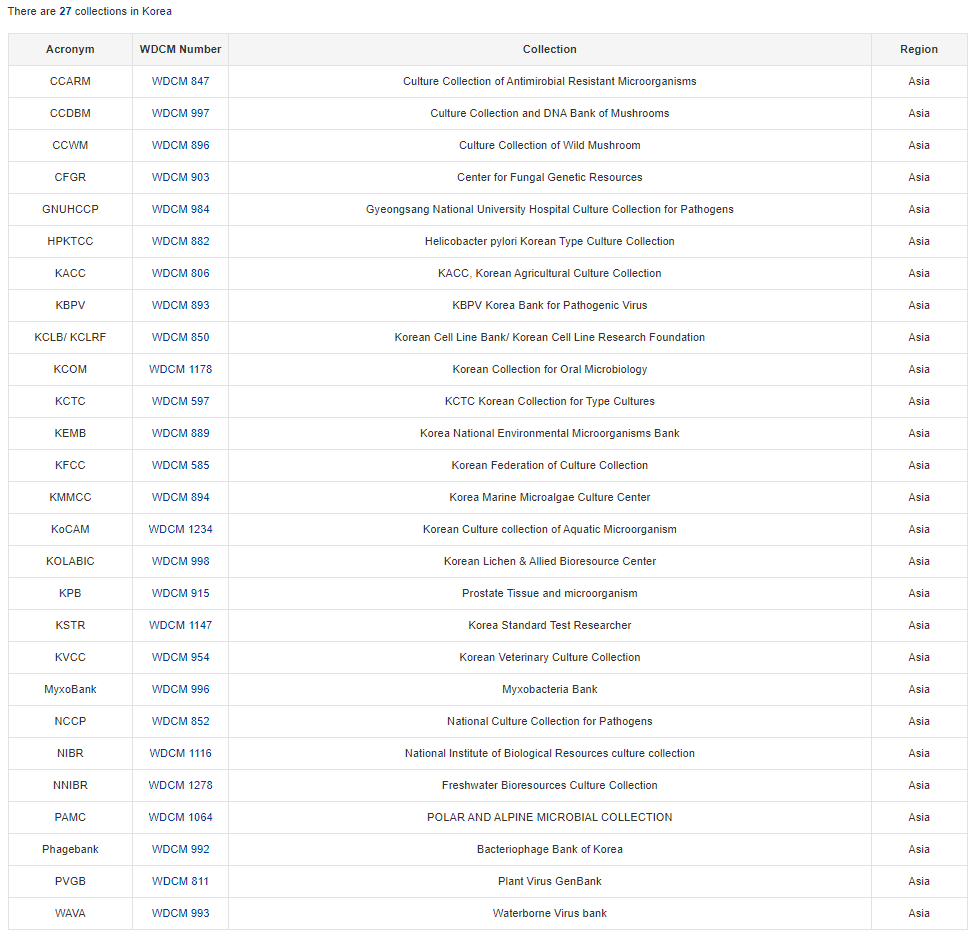
Task: Click Korea National Environmental Microorganisms Bank
Action: (x=550, y=433)
